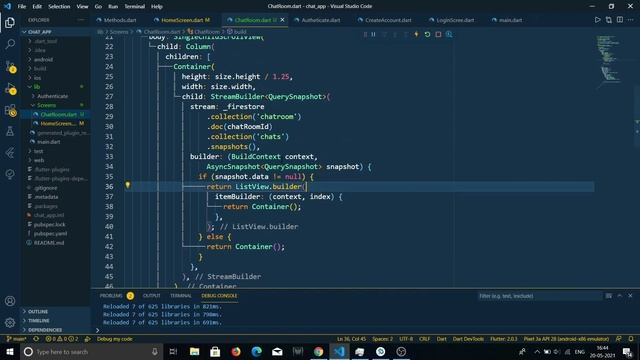Show the Terminal panel tab
This screenshot has width=640, height=360.
point(181,296)
